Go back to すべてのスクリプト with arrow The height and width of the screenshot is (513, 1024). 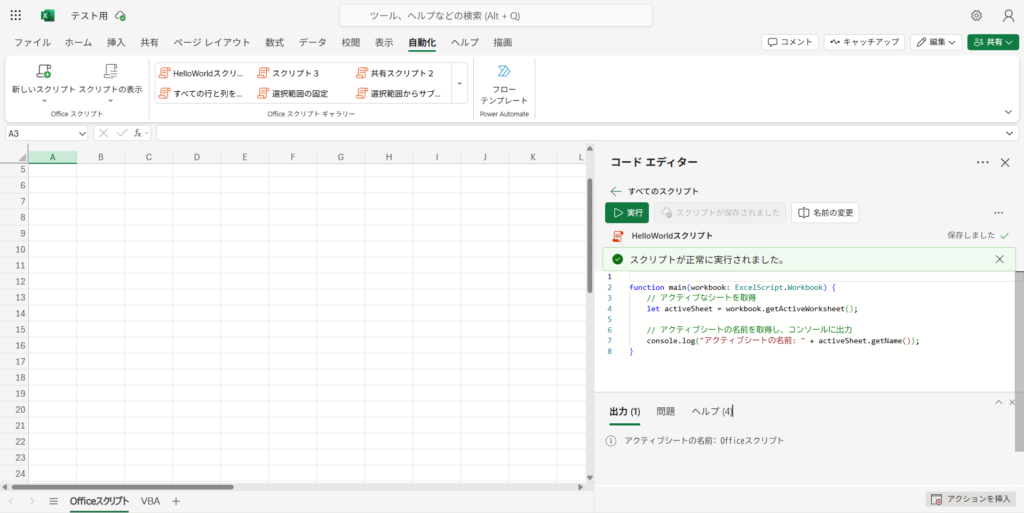click(615, 191)
